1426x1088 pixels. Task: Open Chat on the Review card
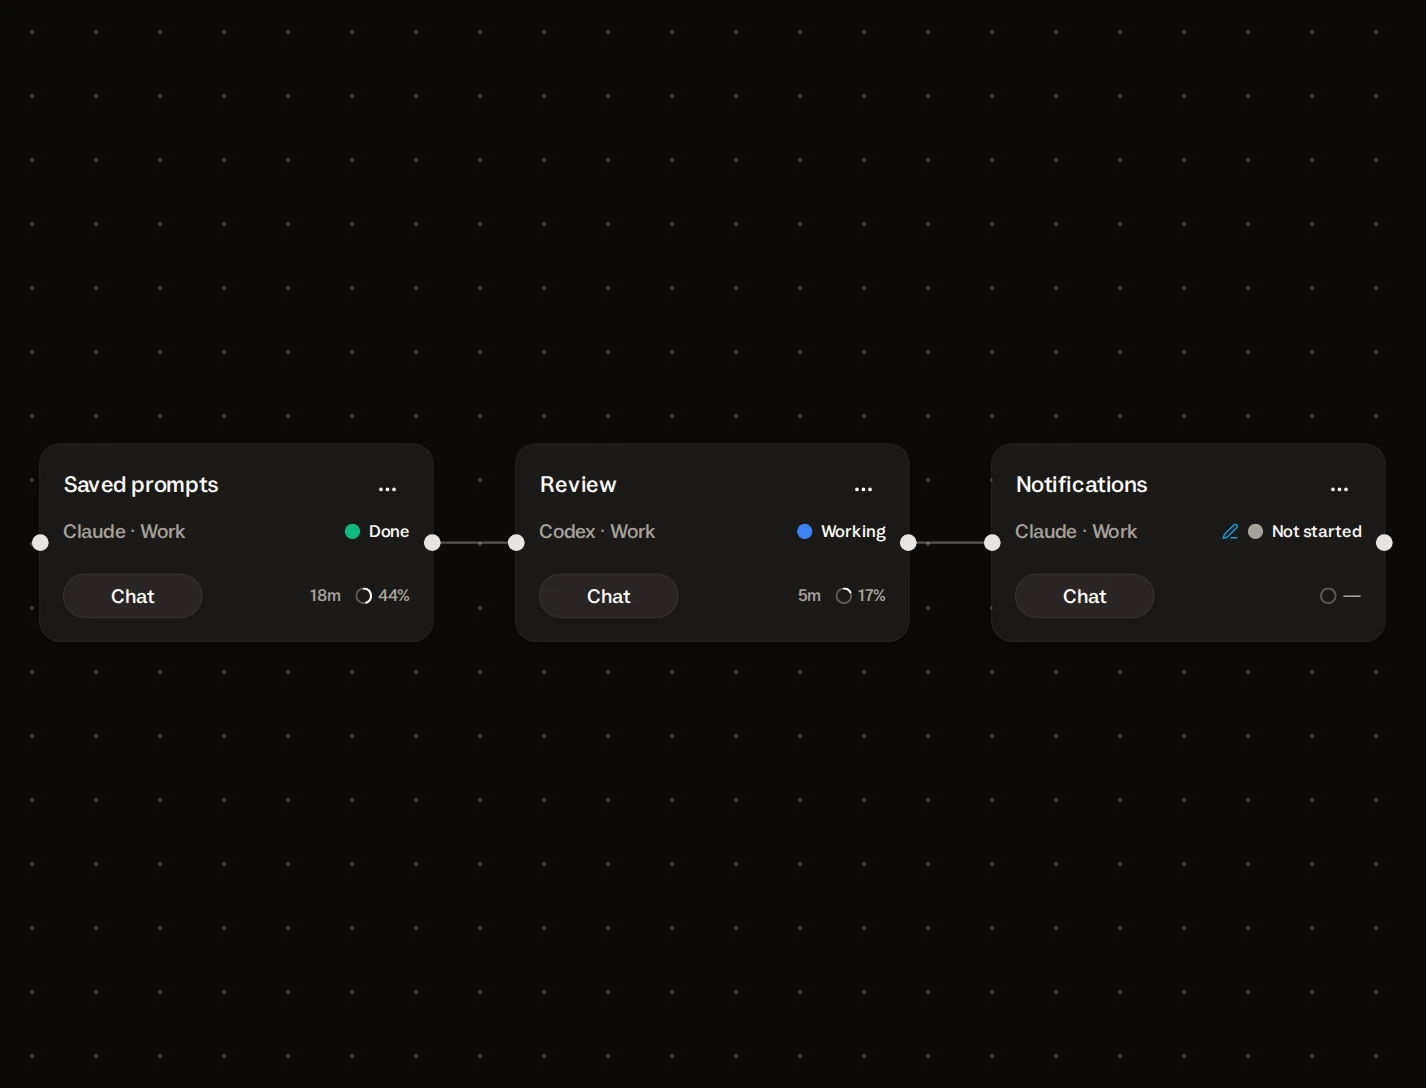pyautogui.click(x=609, y=596)
